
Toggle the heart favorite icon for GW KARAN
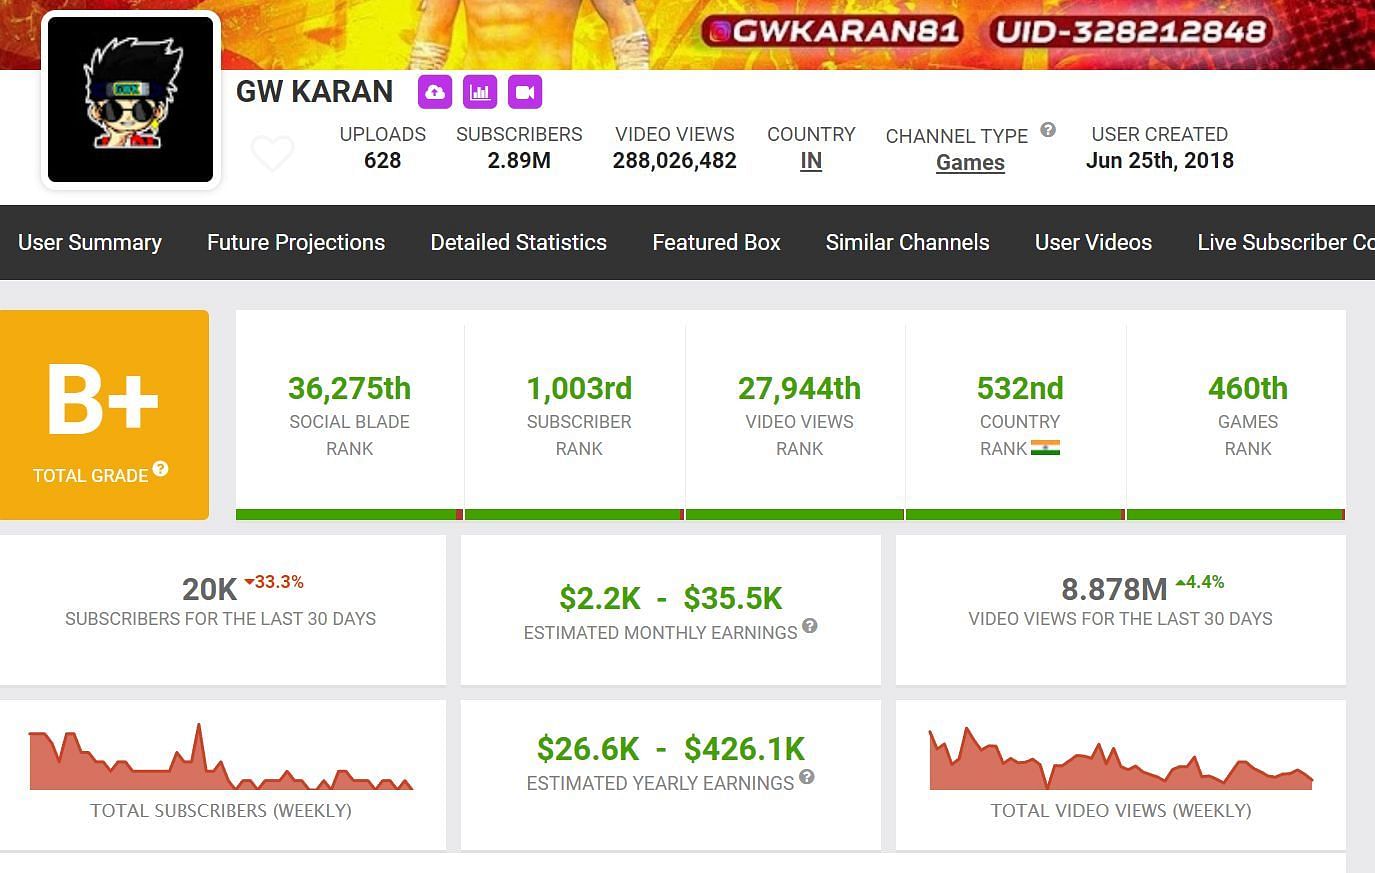point(272,153)
